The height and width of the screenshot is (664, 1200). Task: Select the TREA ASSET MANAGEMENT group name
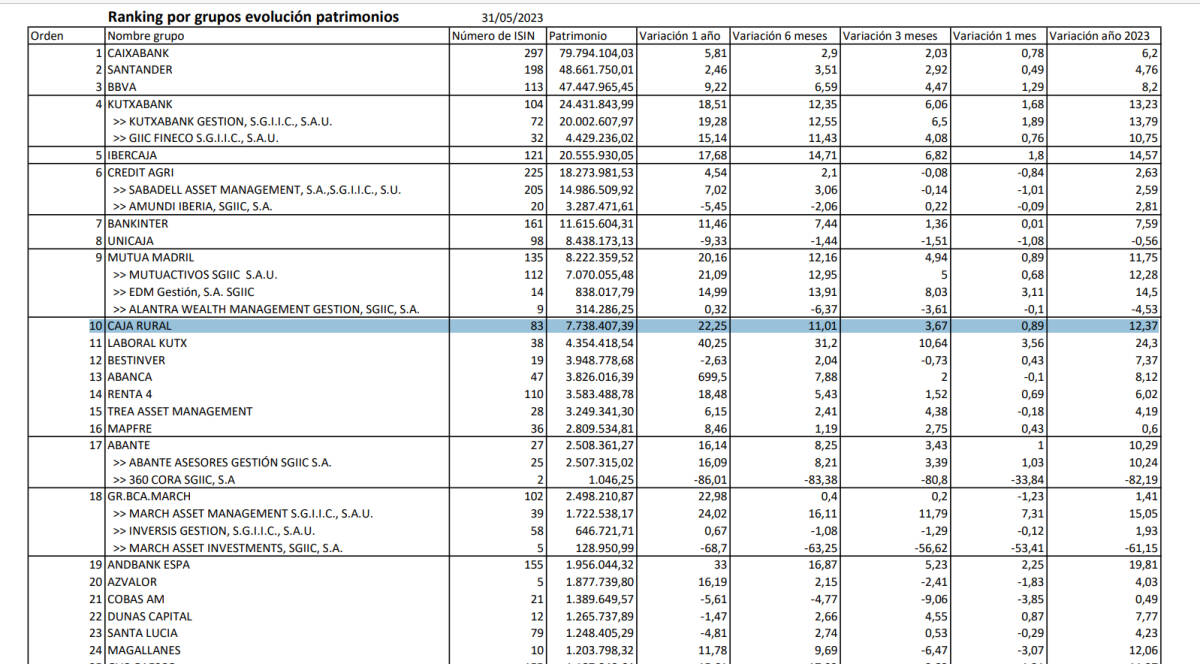coord(180,411)
